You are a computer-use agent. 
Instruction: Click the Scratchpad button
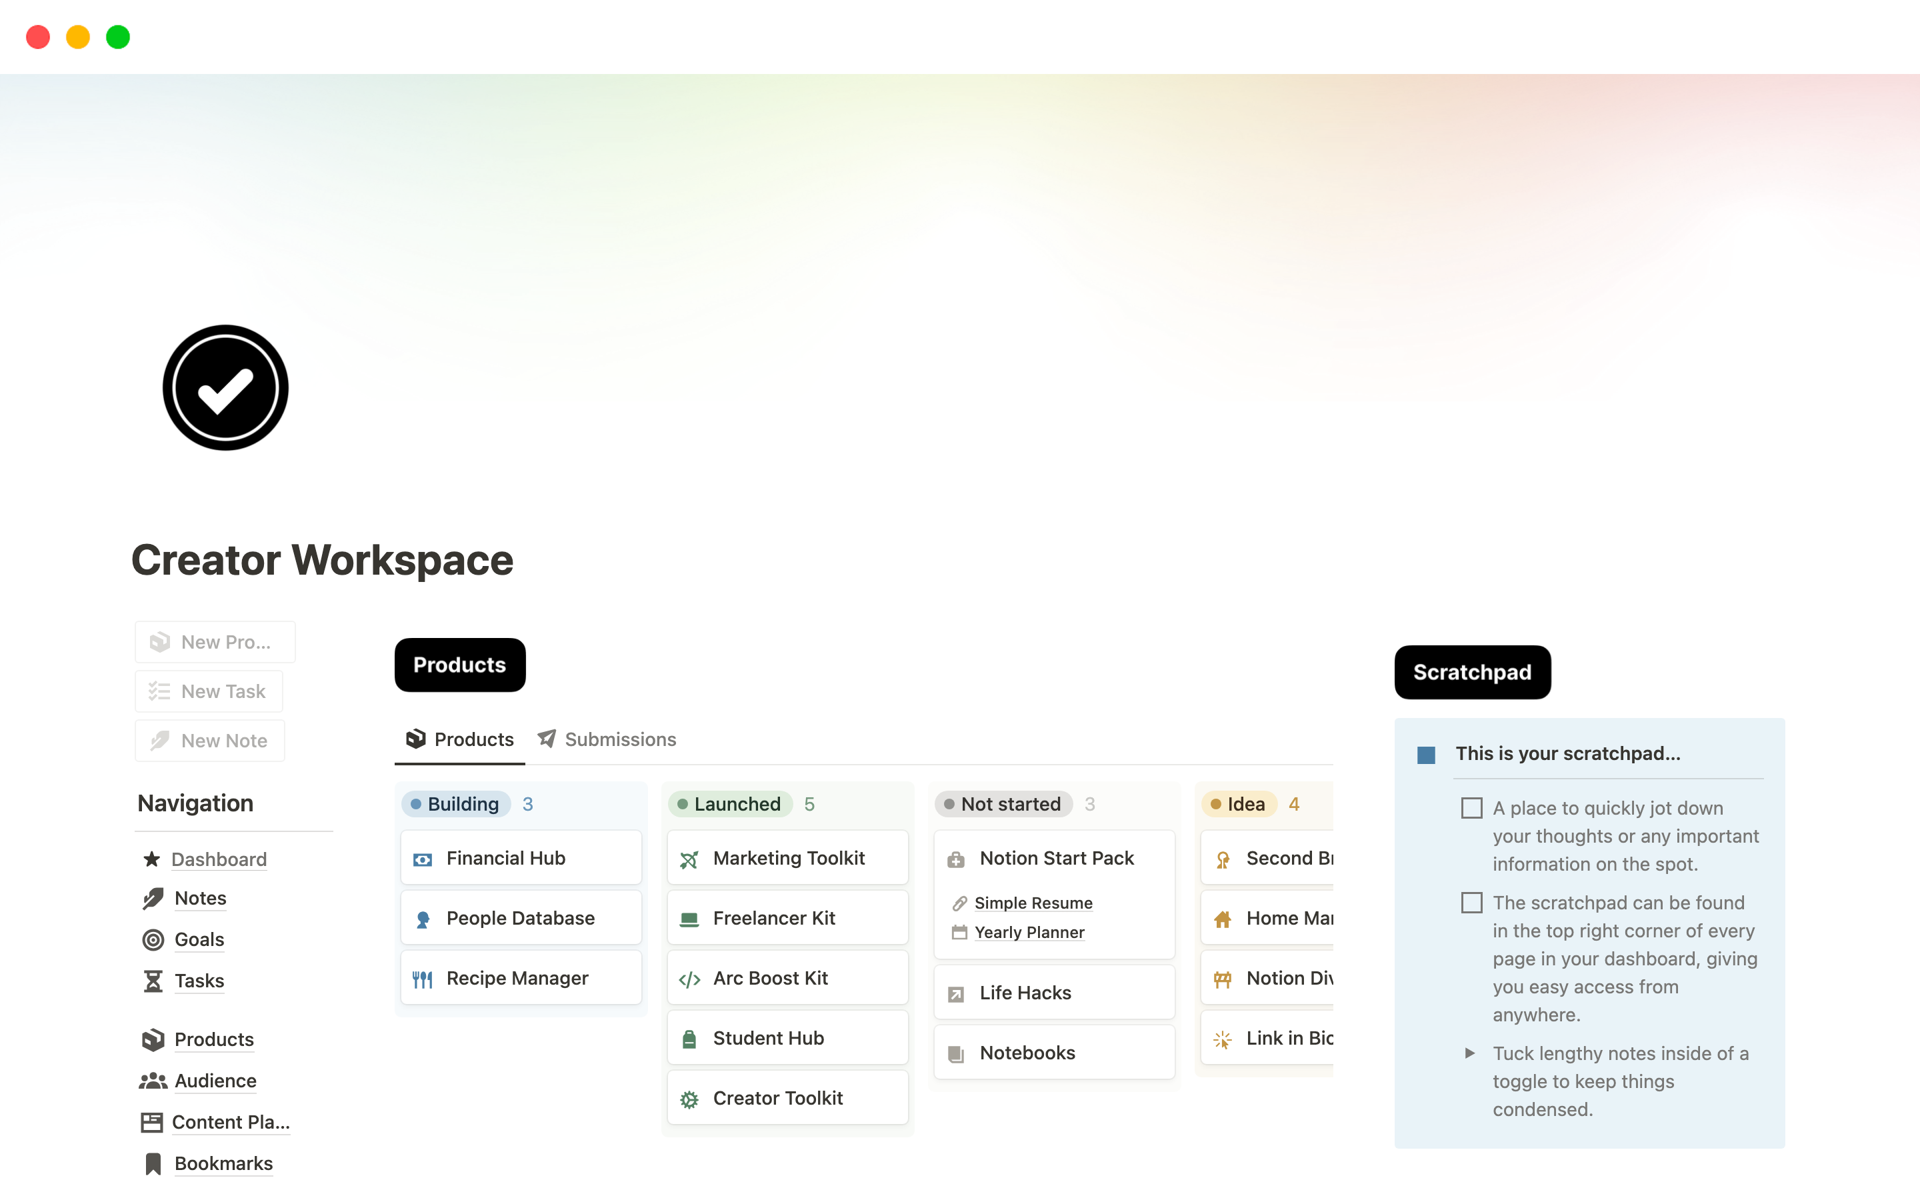pos(1471,671)
